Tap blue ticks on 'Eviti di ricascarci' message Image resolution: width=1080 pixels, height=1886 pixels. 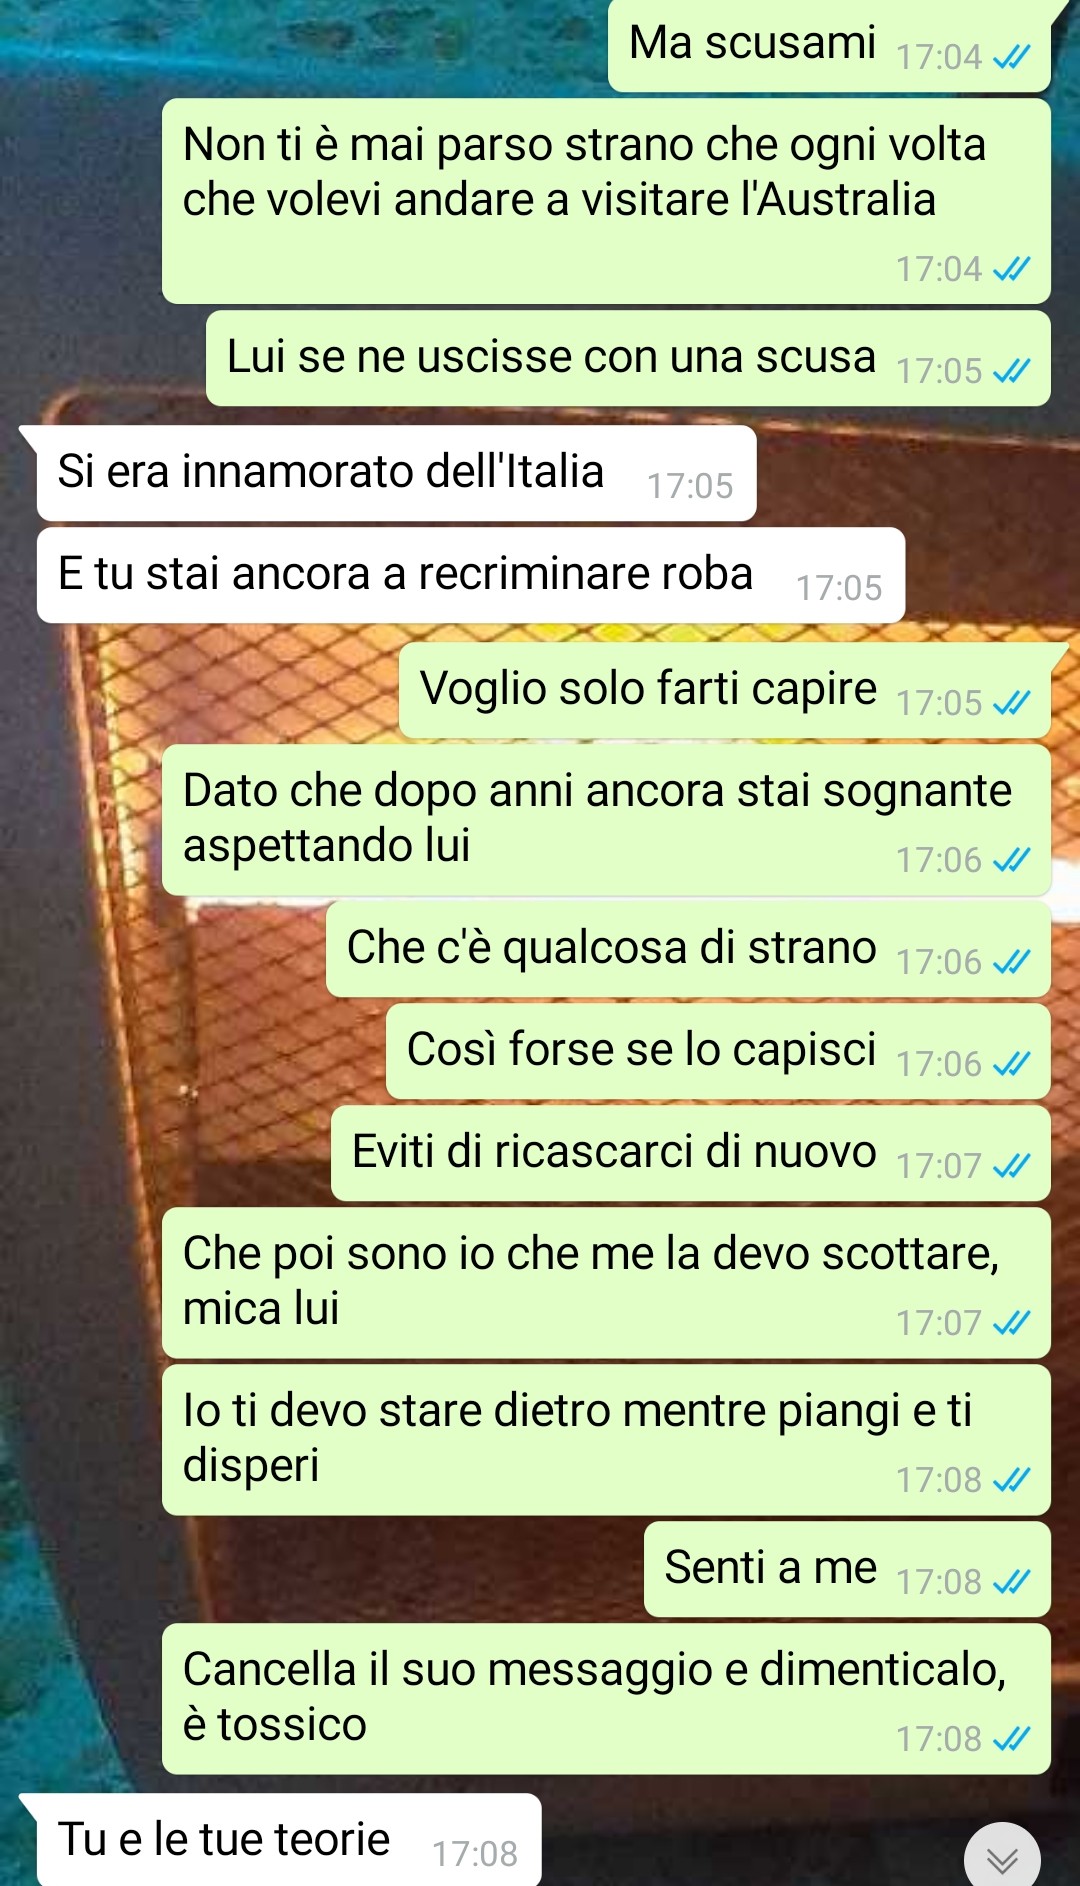1011,1166
